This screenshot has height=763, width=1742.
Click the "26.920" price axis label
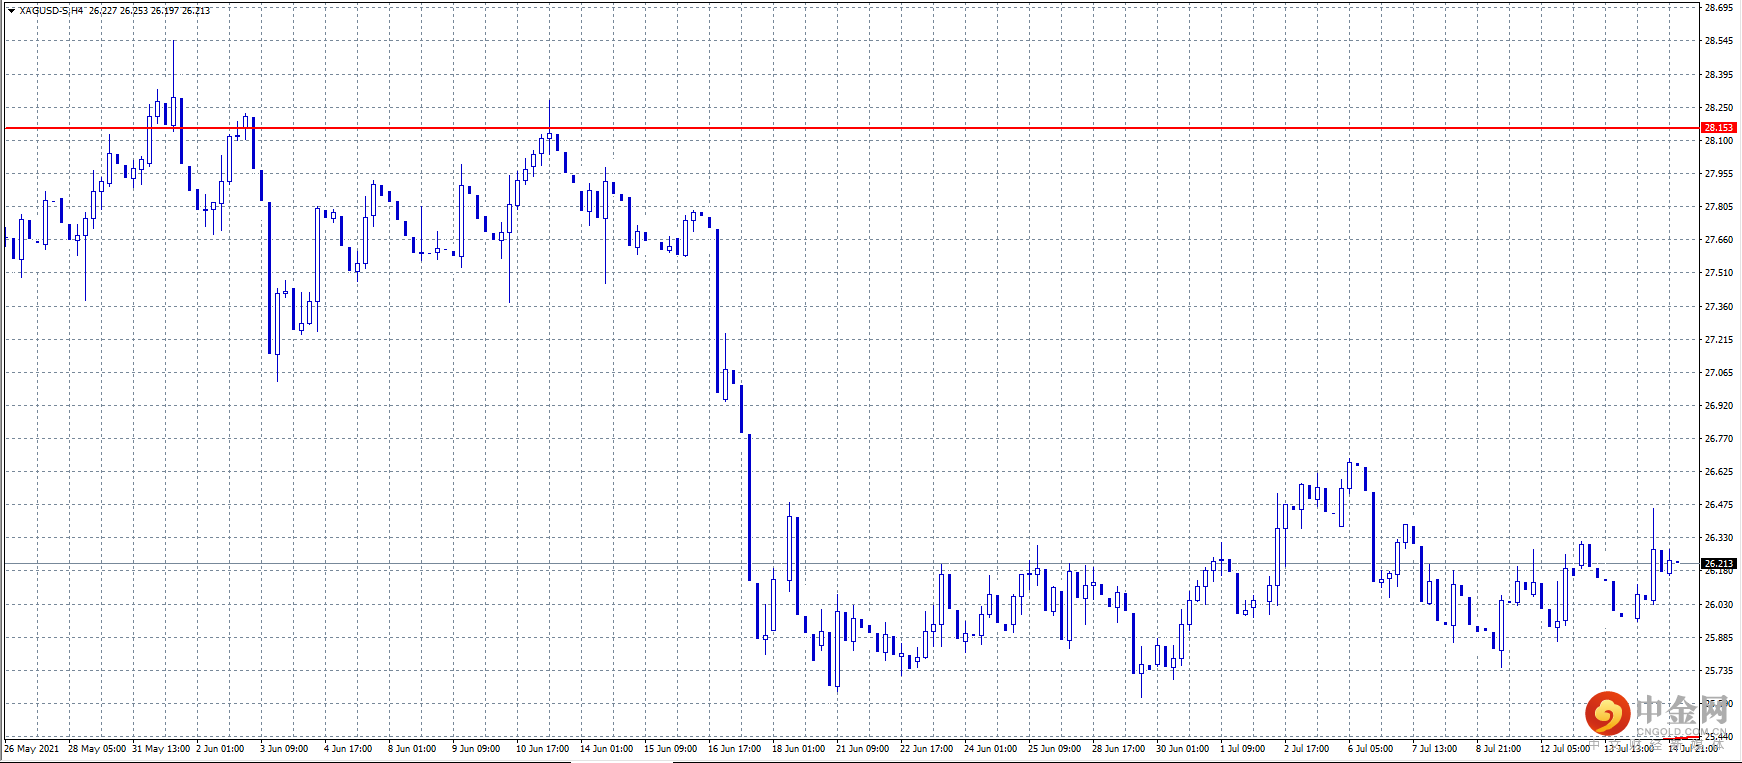(x=1719, y=406)
